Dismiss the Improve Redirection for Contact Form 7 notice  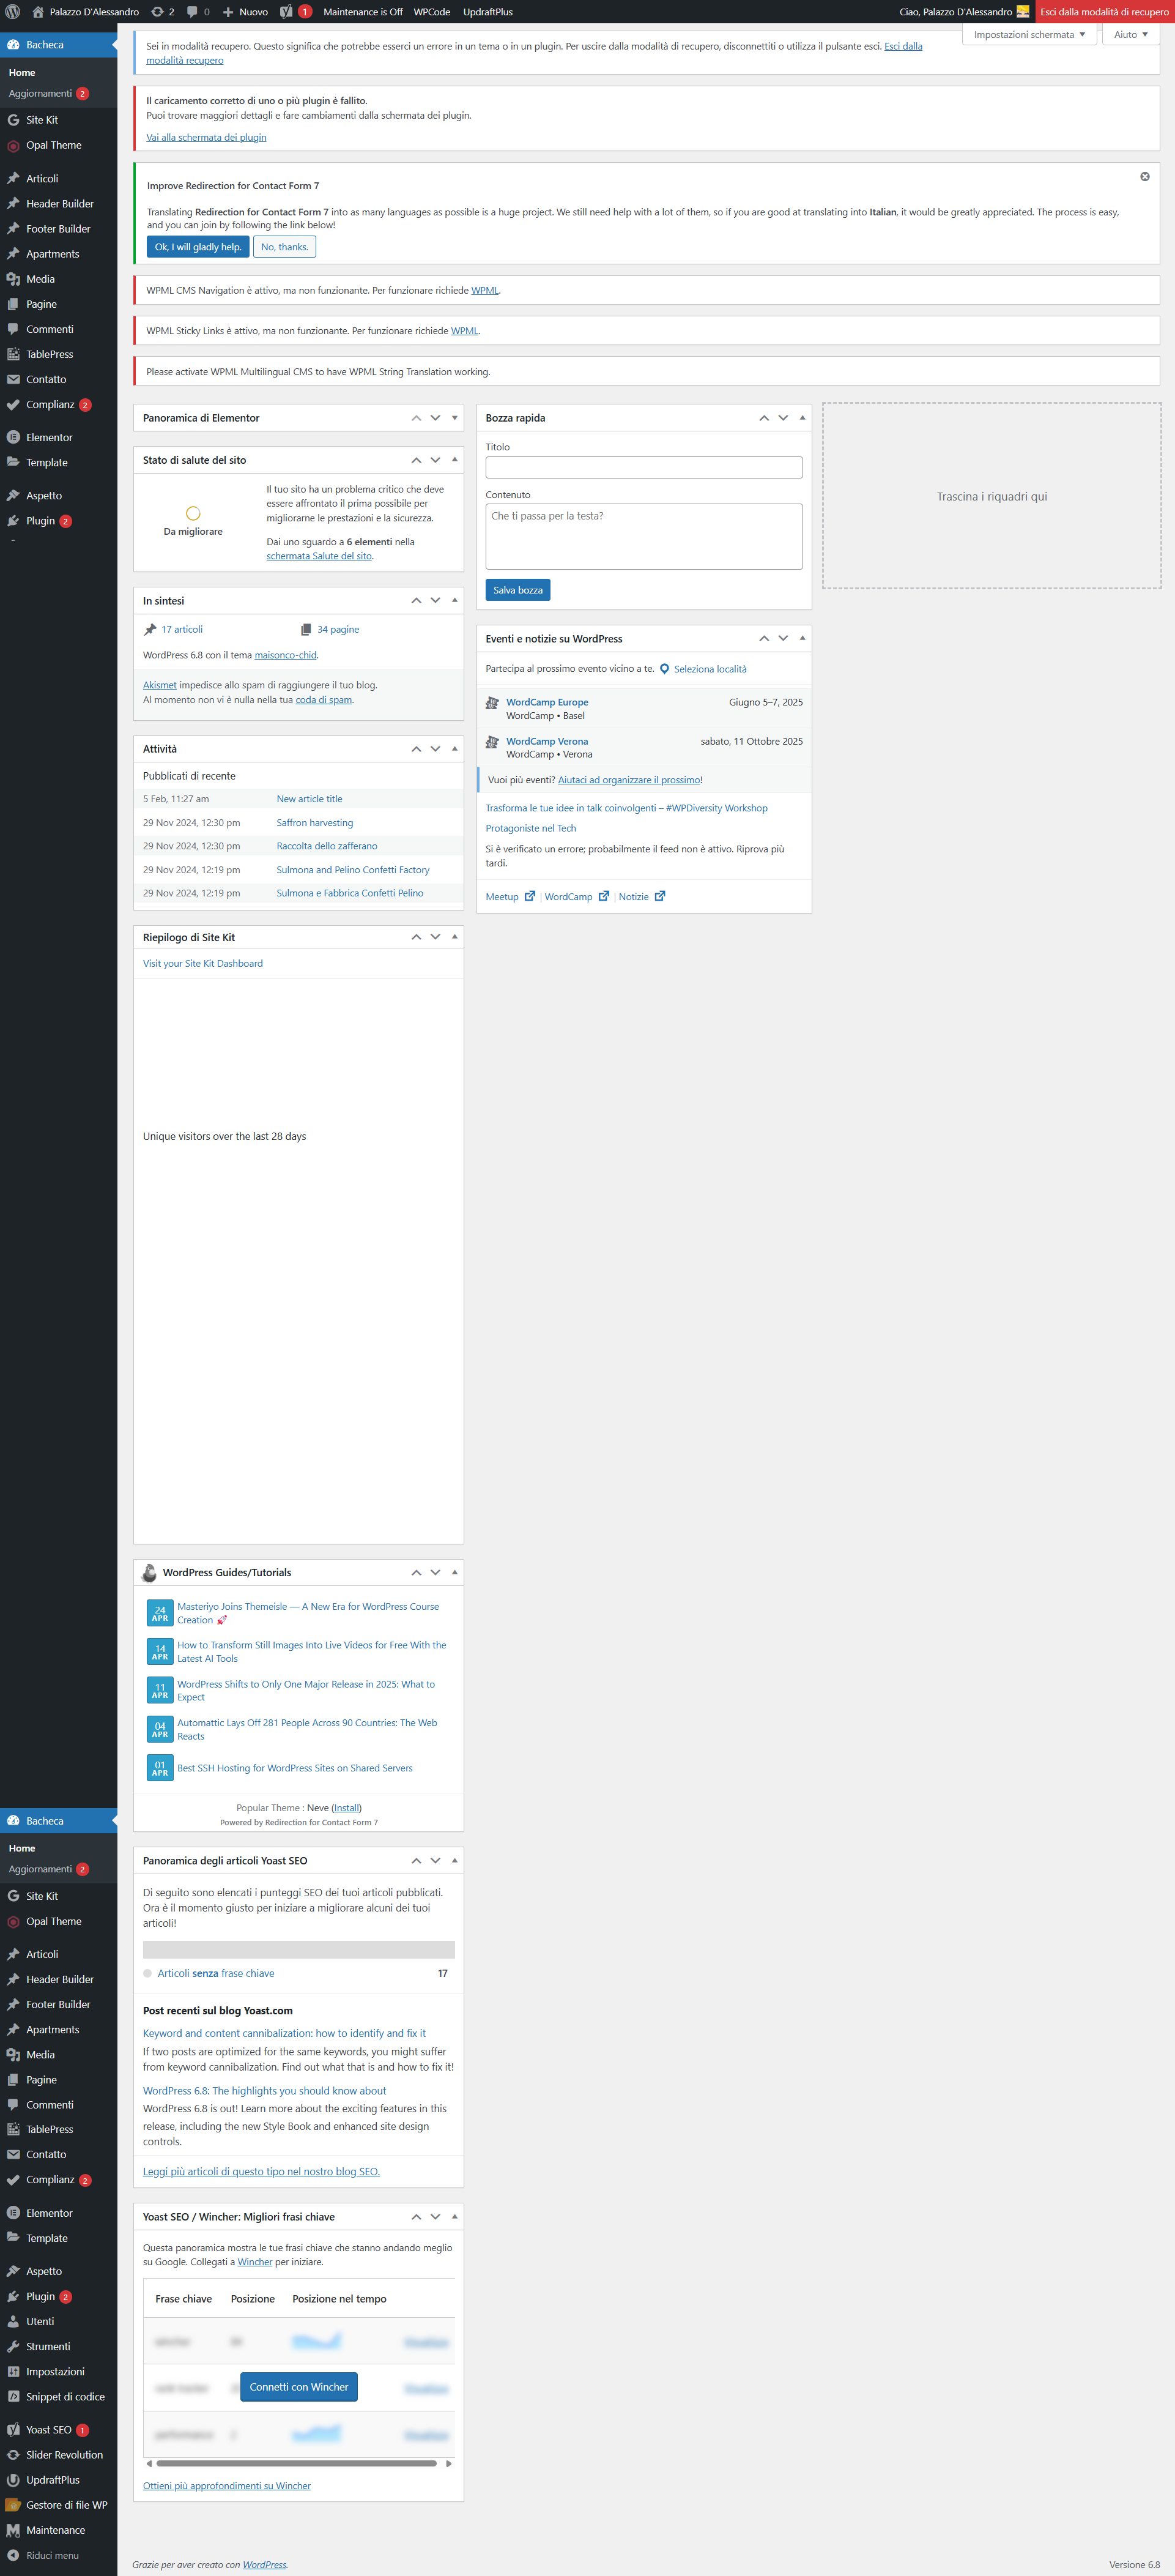tap(1145, 176)
